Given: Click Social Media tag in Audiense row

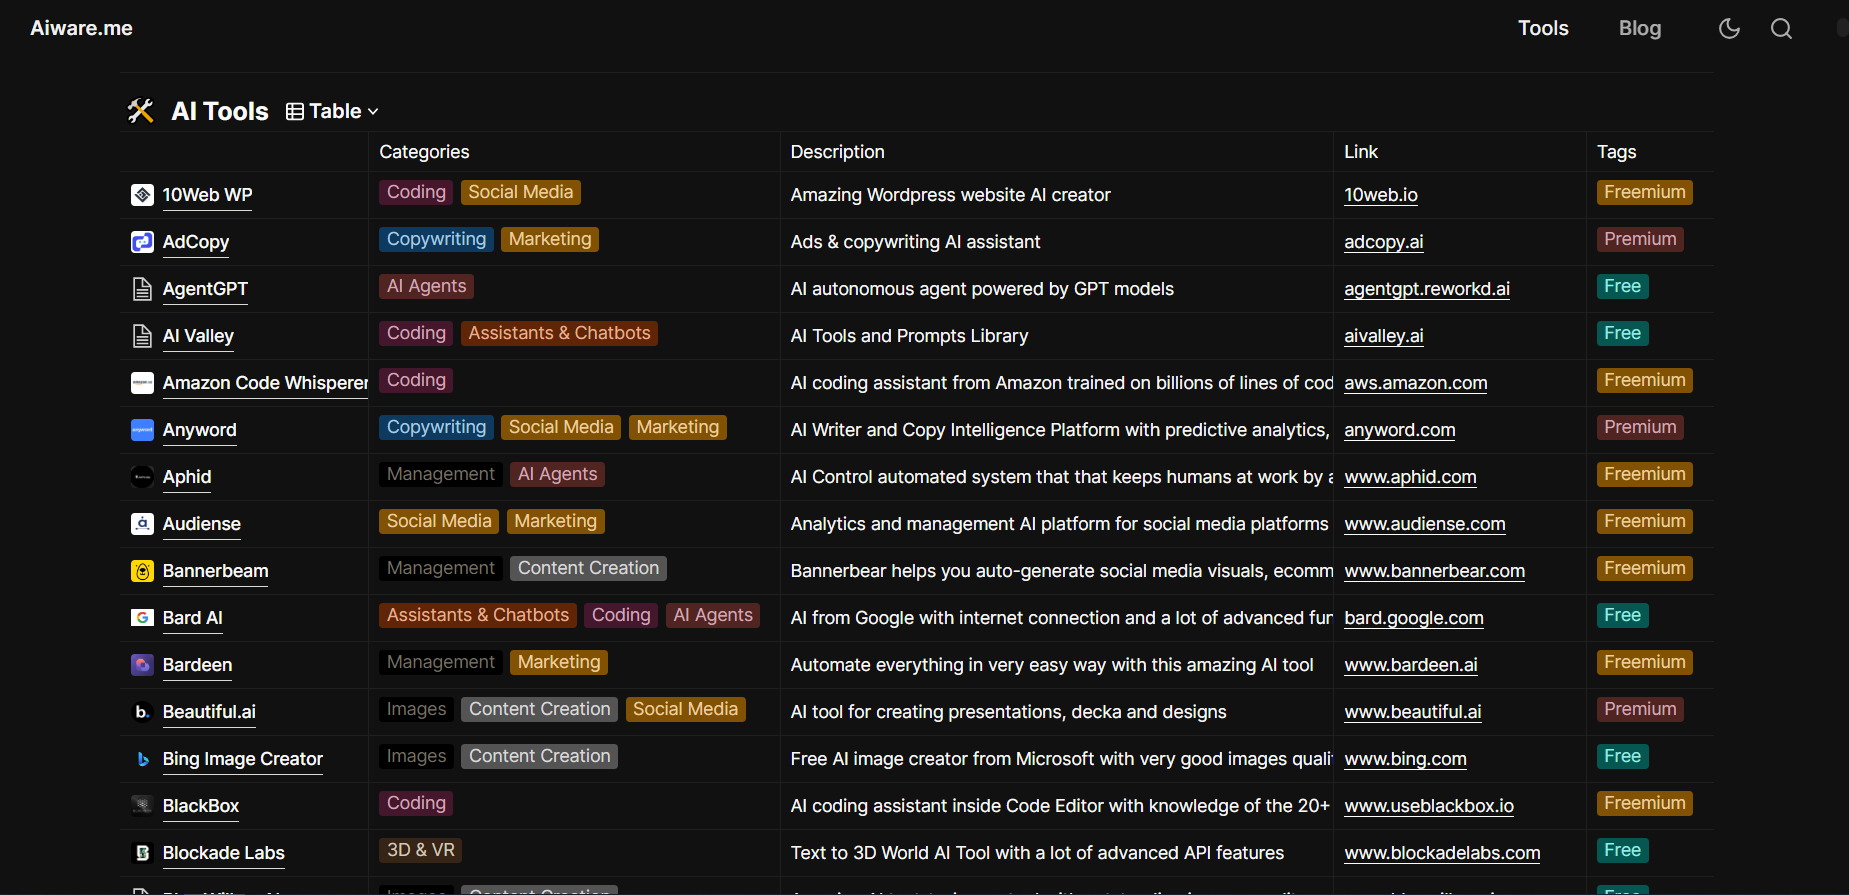Looking at the screenshot, I should coord(439,521).
